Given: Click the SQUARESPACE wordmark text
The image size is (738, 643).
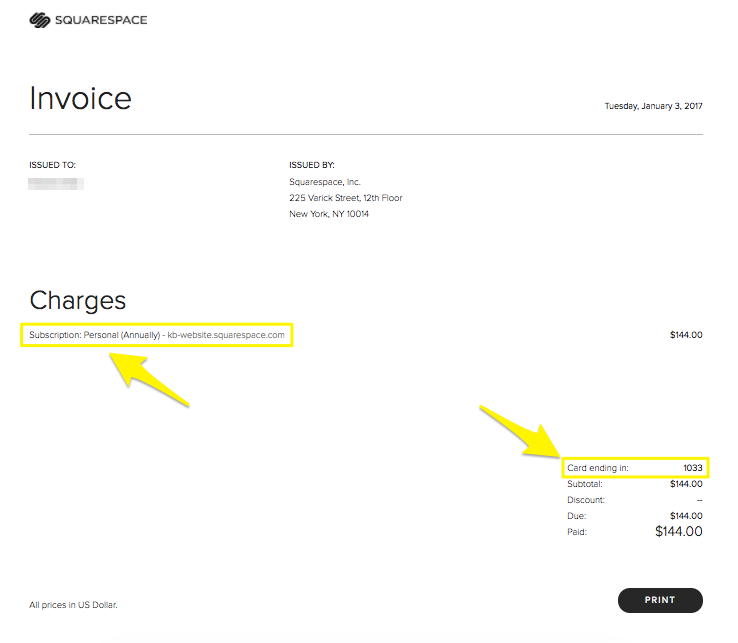Looking at the screenshot, I should (x=101, y=19).
